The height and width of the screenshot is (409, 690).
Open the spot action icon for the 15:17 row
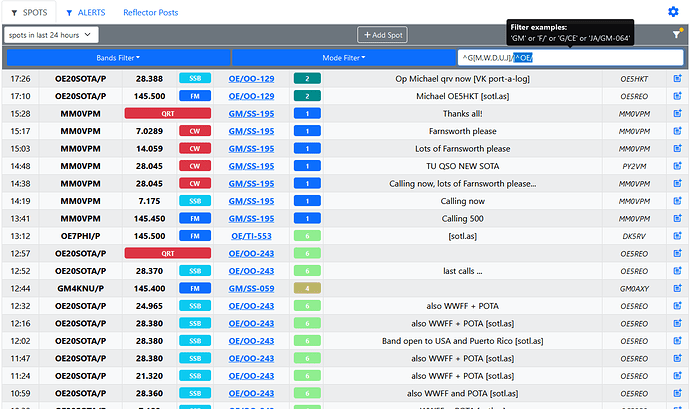tap(677, 131)
